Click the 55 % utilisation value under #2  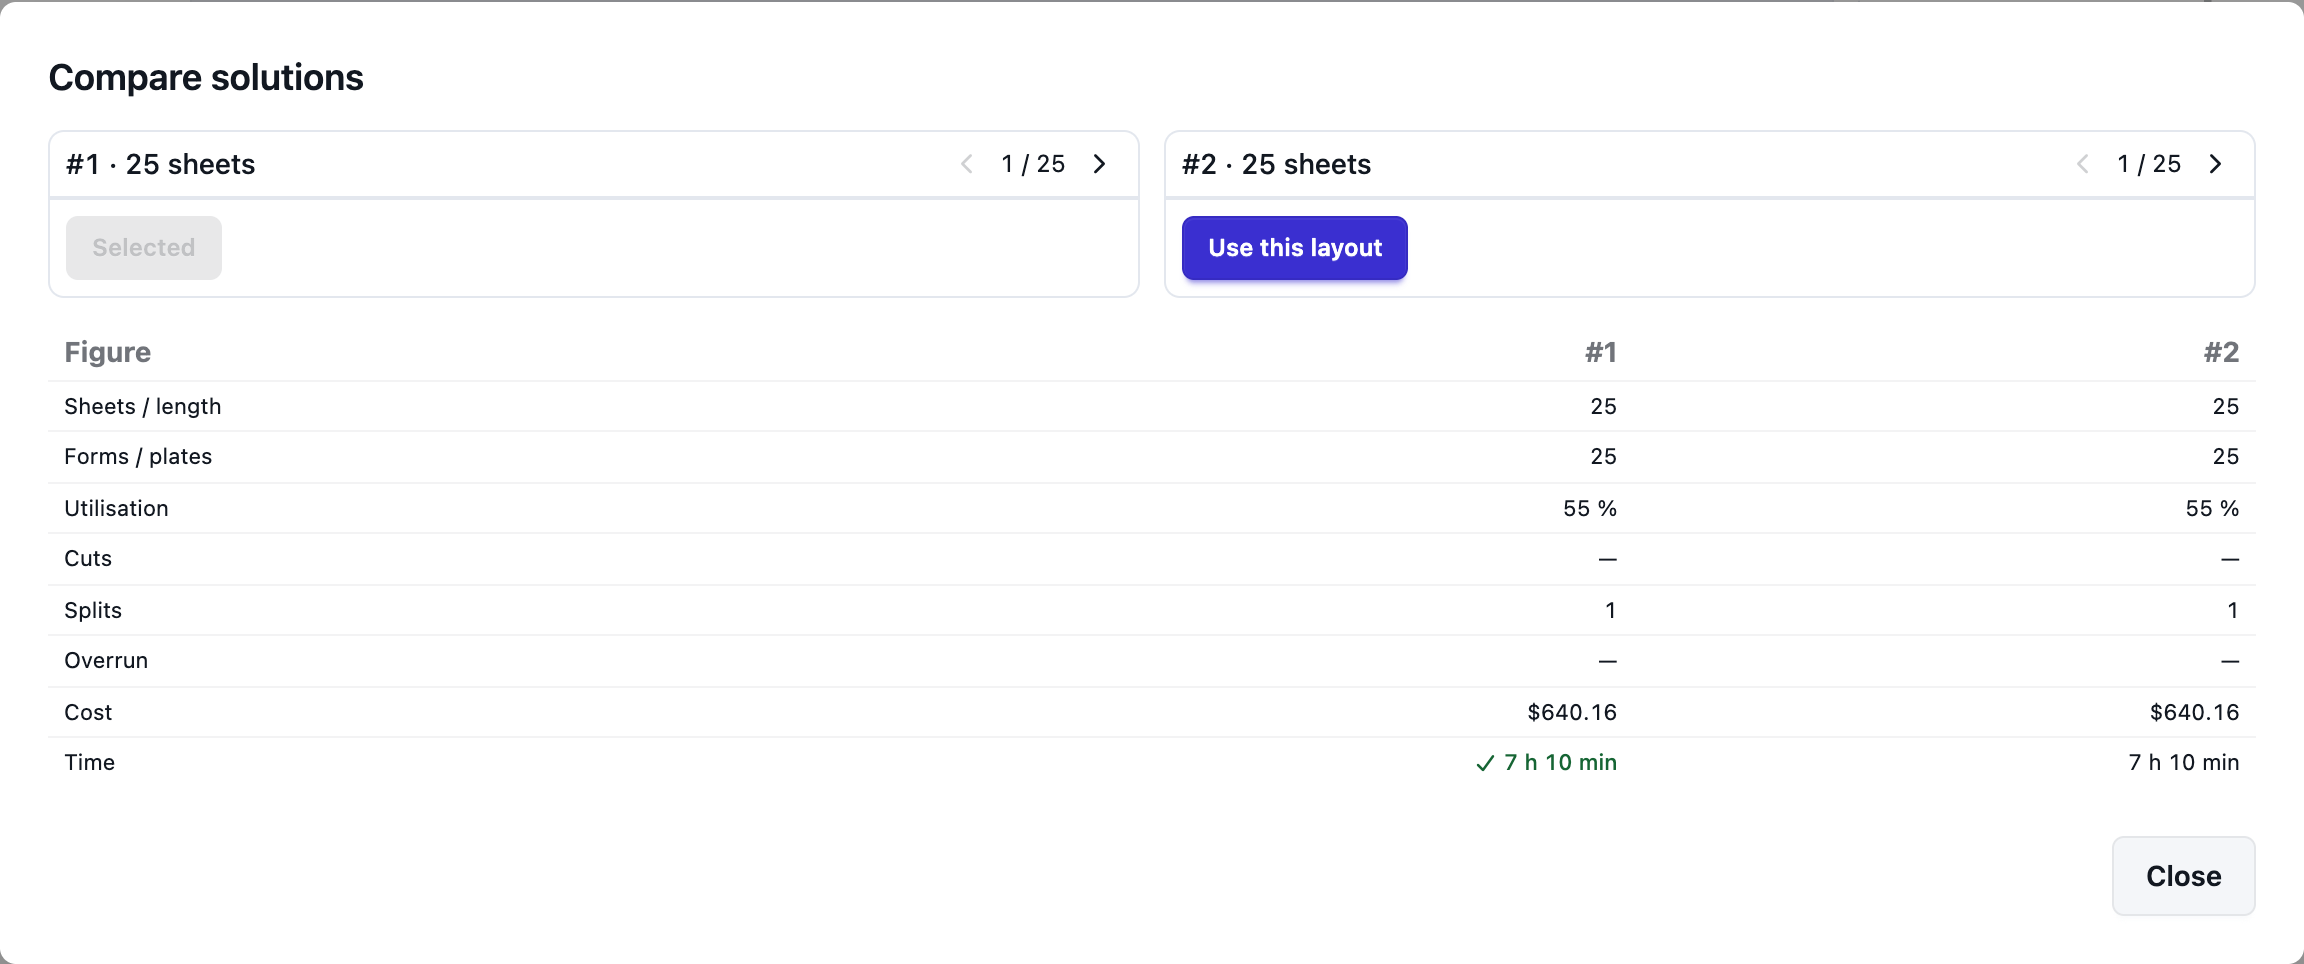2212,508
